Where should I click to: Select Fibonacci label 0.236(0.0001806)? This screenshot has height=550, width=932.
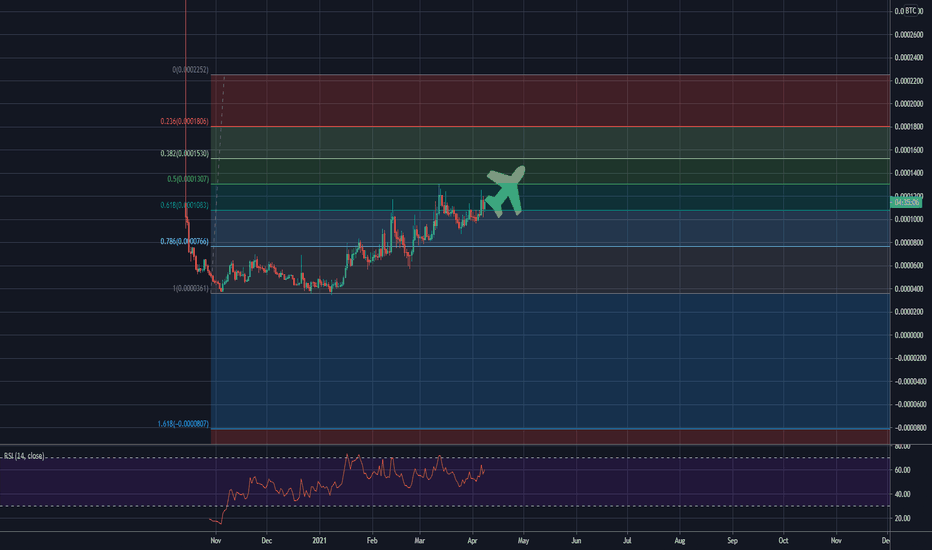point(184,121)
